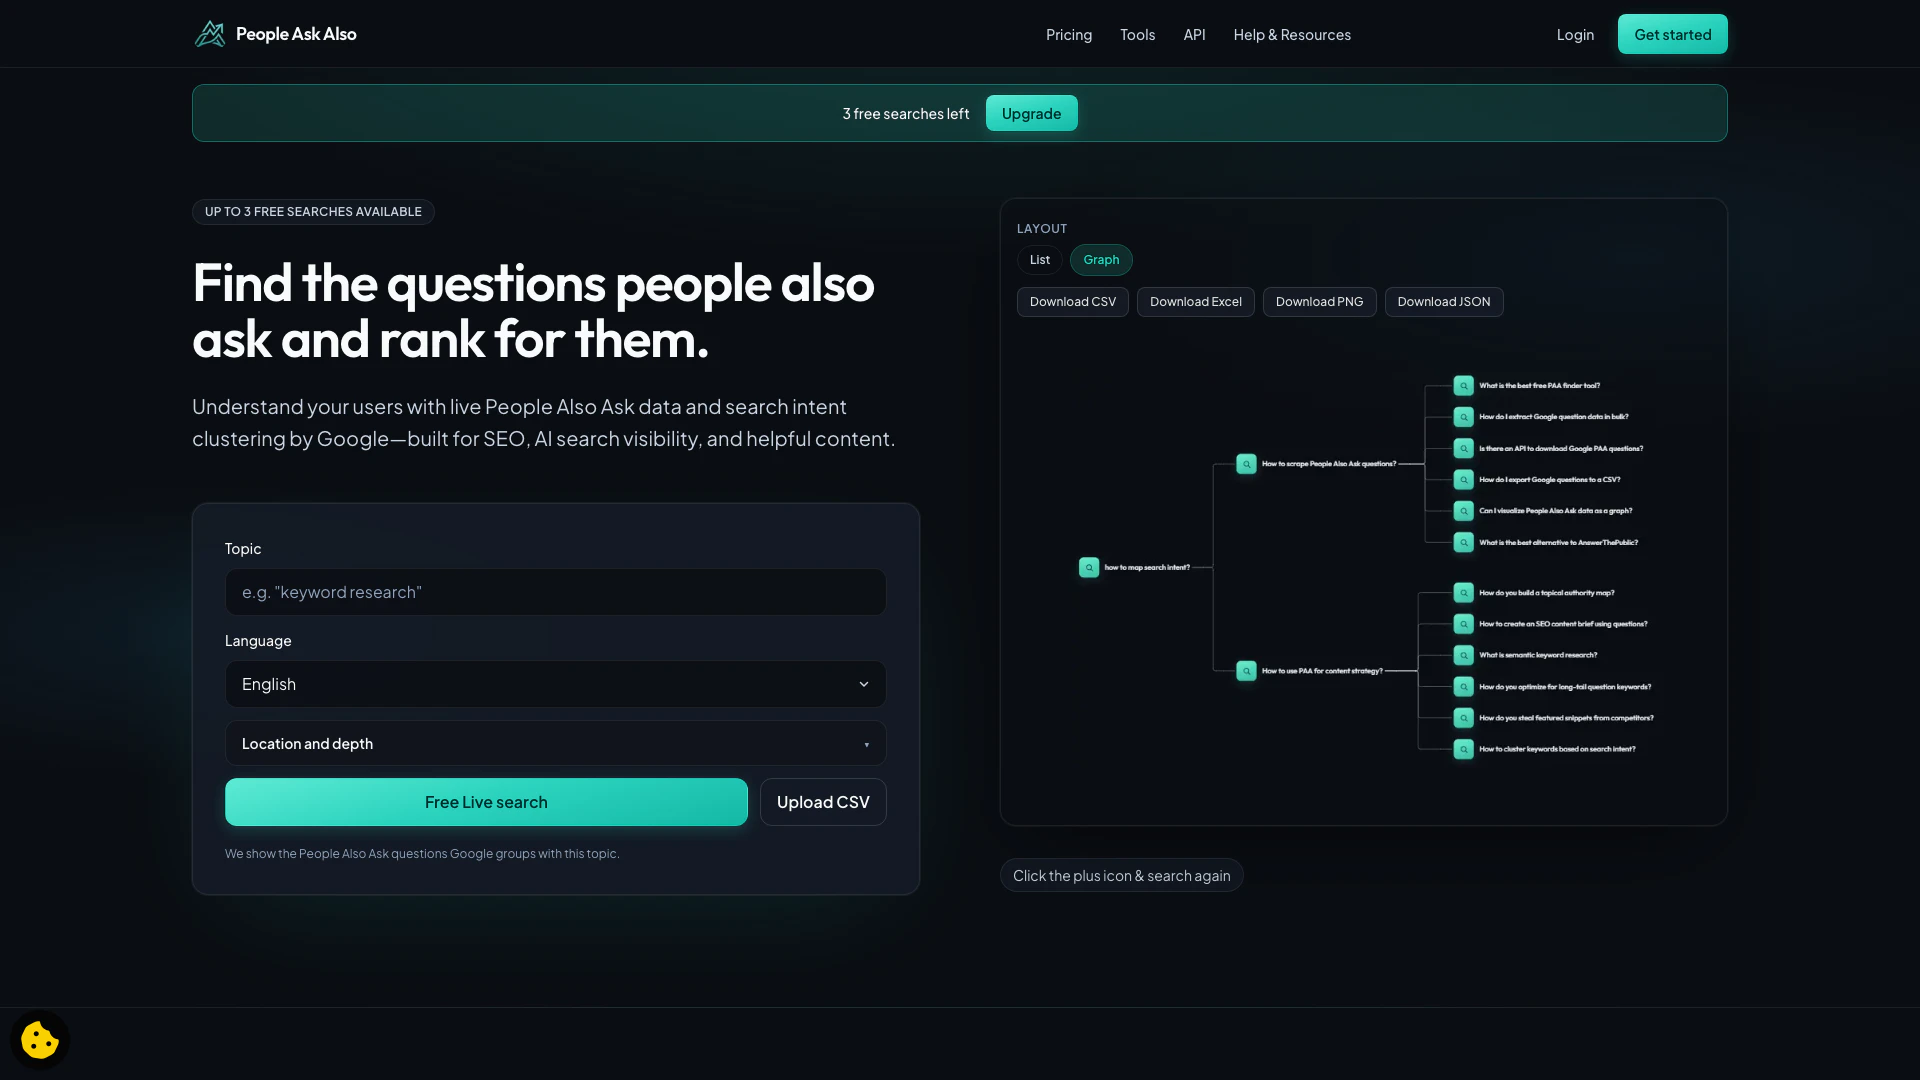Click the 'People Ask Also' brand name
Screen dimensions: 1920x1080
(x=296, y=34)
